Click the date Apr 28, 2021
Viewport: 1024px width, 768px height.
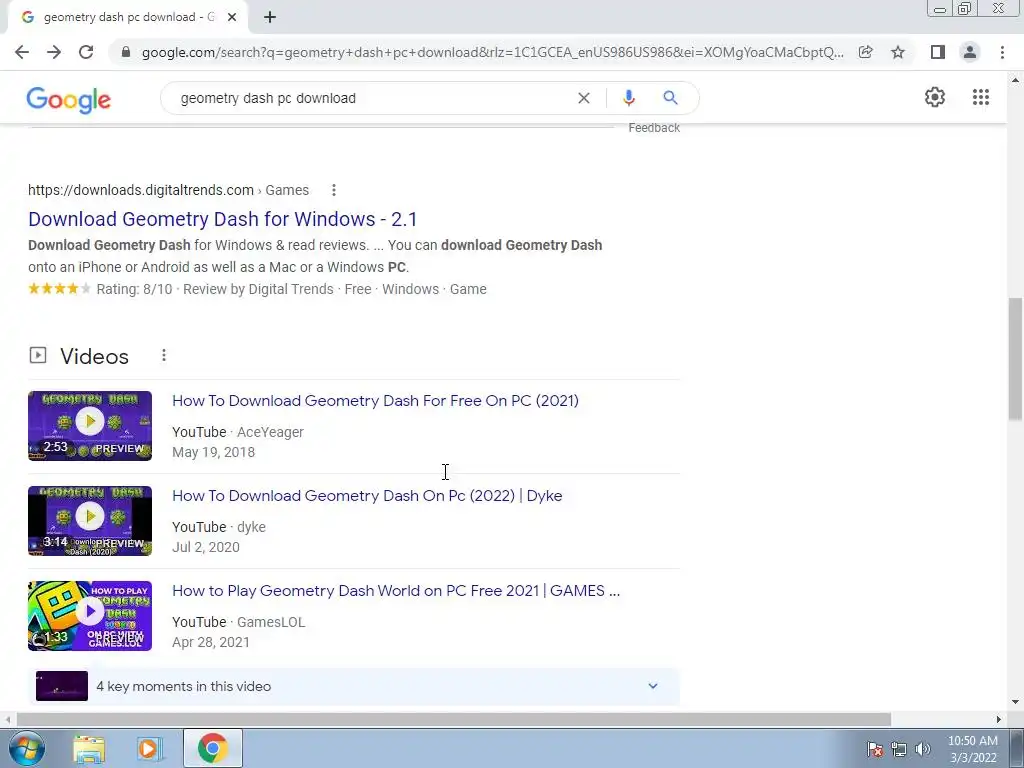[x=211, y=642]
